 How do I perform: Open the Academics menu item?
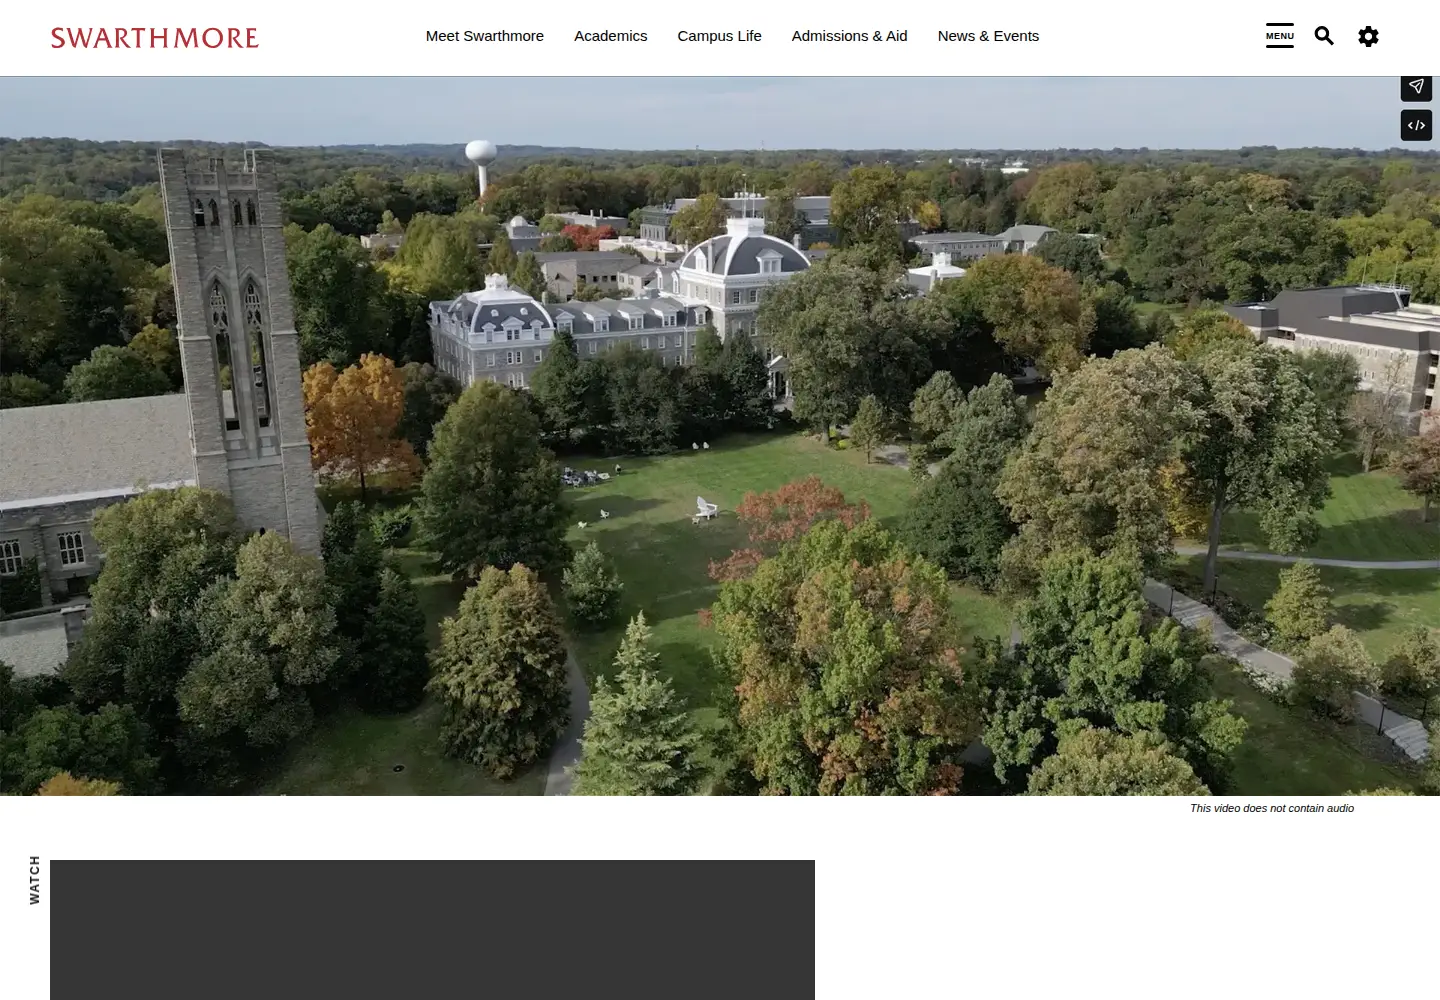610,36
